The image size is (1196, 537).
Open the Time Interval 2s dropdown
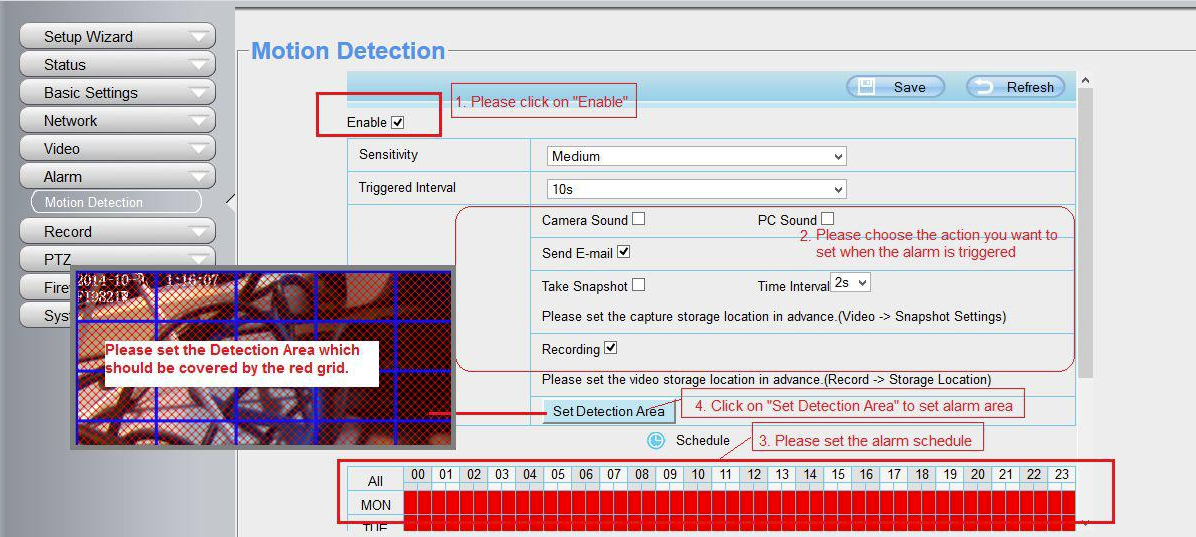pyautogui.click(x=850, y=283)
